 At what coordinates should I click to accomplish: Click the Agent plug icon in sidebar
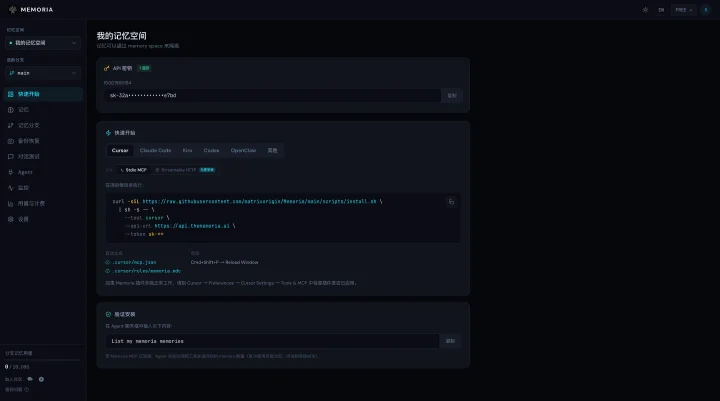pos(11,172)
